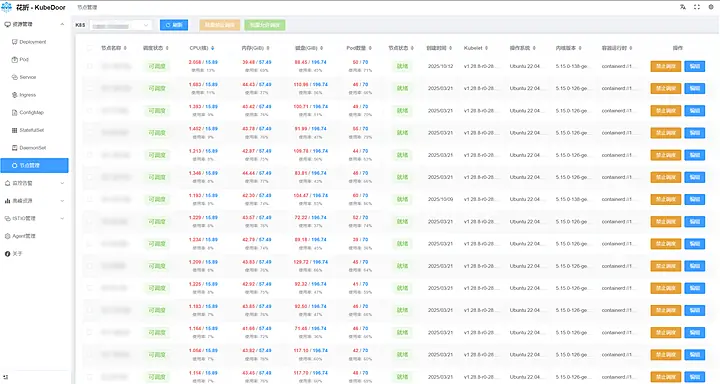
Task: Sort by Pod数量 column sort icon
Action: 370,48
